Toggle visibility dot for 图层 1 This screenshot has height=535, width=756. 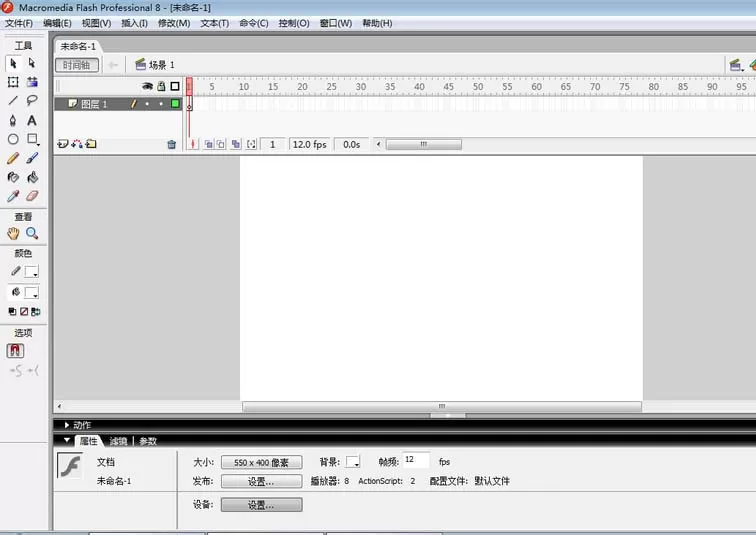tap(147, 104)
